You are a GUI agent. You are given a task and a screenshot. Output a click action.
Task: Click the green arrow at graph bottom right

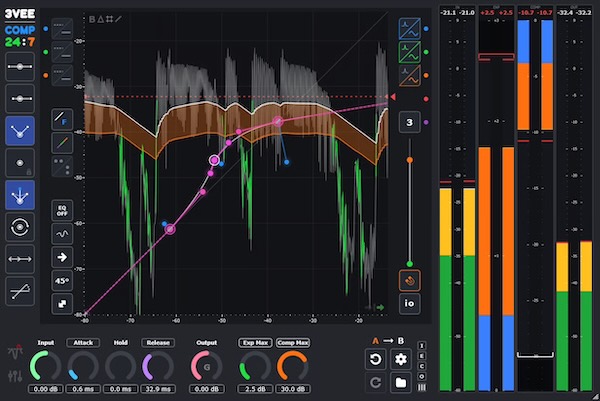pos(380,307)
